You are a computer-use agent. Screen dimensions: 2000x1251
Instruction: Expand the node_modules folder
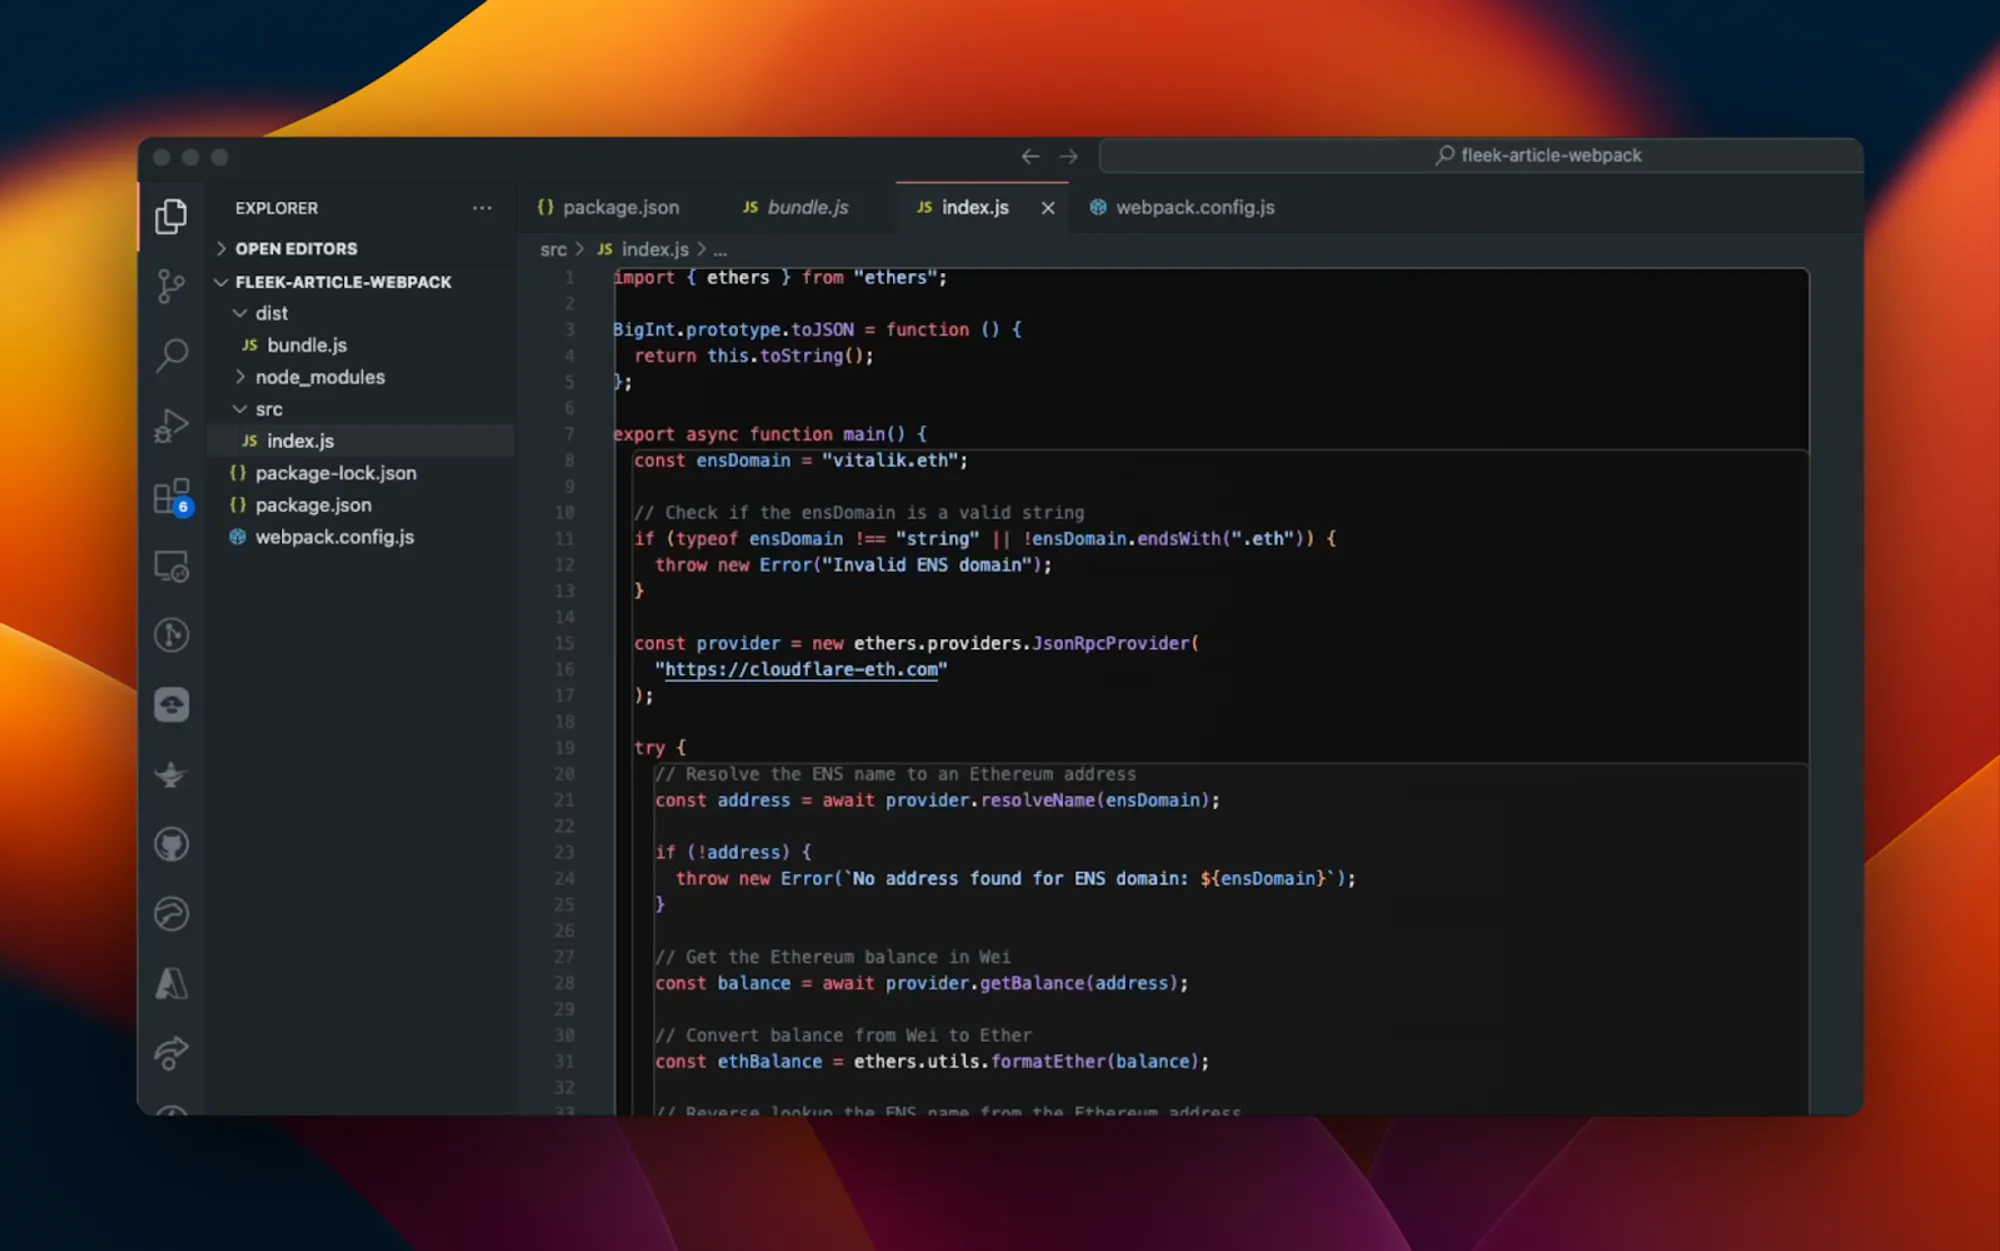(x=319, y=377)
